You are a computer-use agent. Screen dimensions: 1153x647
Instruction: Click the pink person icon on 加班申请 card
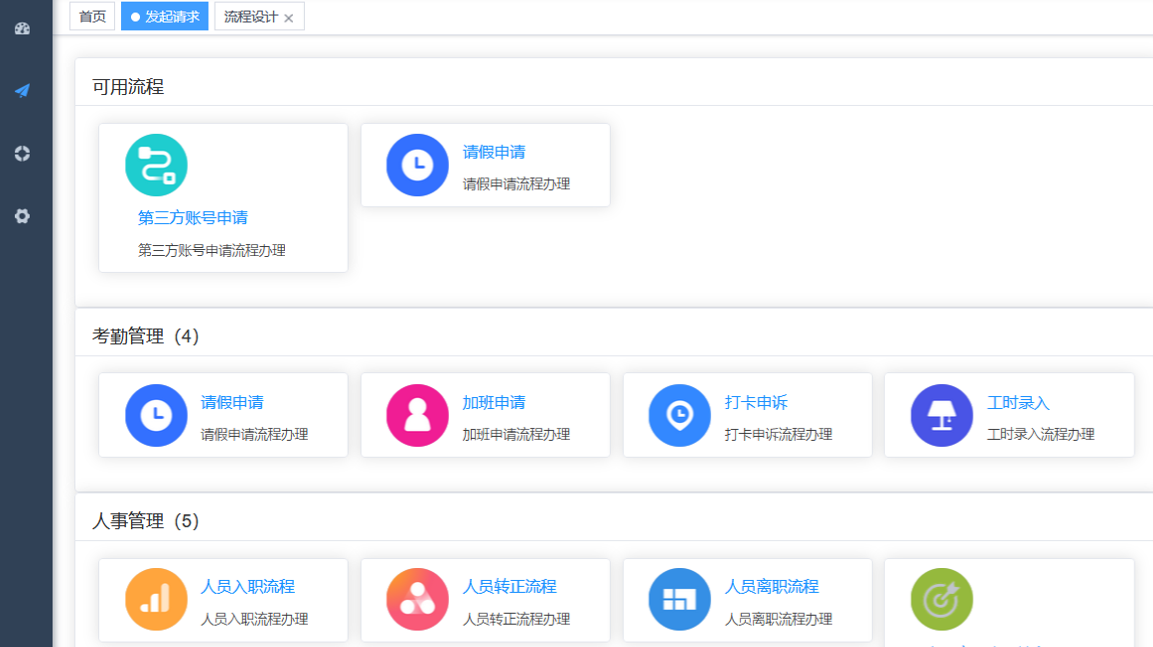[417, 415]
